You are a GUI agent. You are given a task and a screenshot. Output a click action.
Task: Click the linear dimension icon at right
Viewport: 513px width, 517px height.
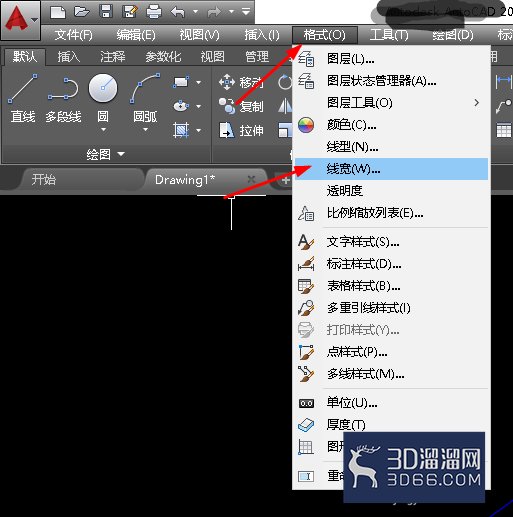click(x=503, y=81)
